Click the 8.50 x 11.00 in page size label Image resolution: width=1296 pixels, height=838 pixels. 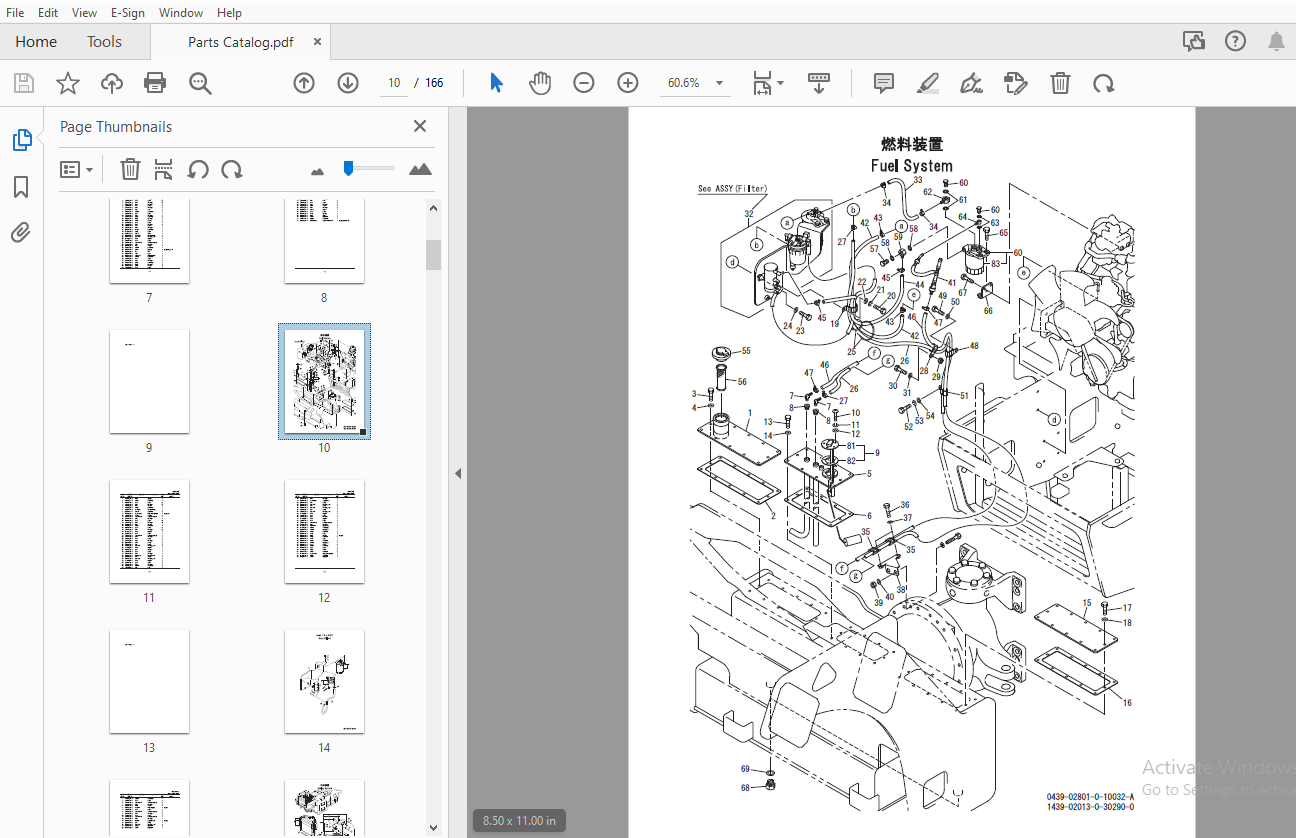click(x=519, y=821)
